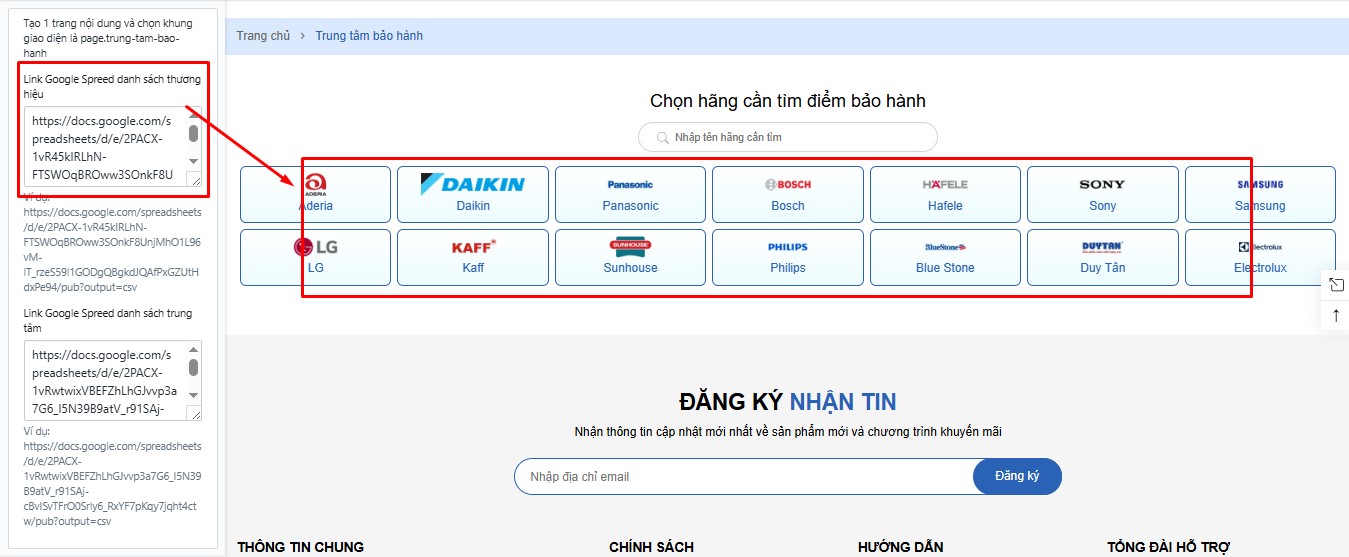The width and height of the screenshot is (1349, 557).
Task: Click 'Link Google Spreed danh sách thương hiệu' label
Action: (112, 86)
